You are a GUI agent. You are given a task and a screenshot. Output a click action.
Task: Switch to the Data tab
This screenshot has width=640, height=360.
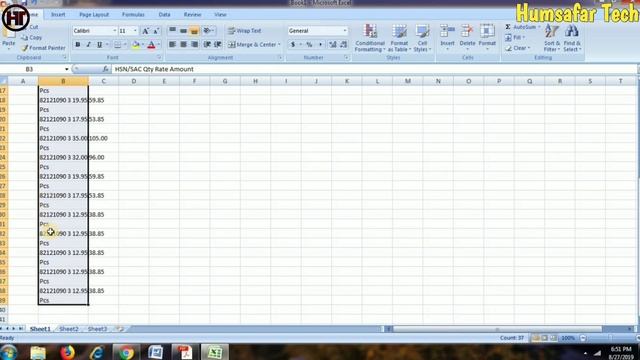[164, 15]
